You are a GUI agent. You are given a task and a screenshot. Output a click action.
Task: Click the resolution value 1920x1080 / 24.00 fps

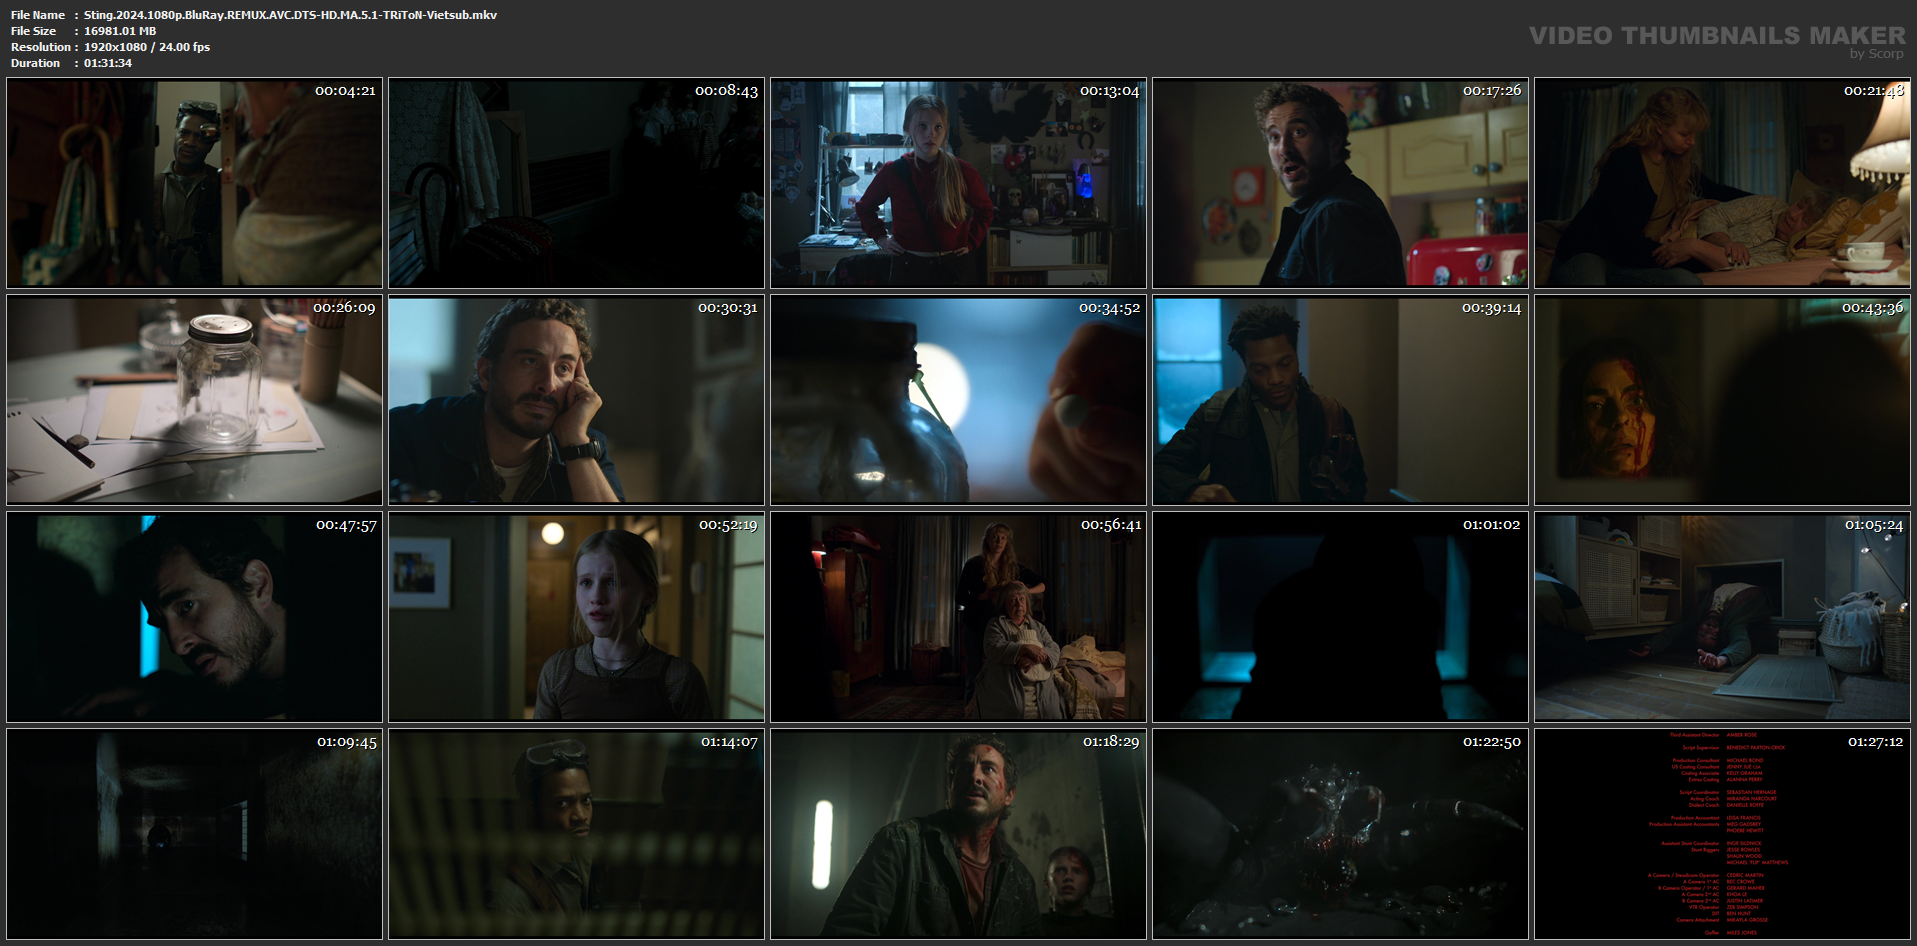[x=147, y=47]
